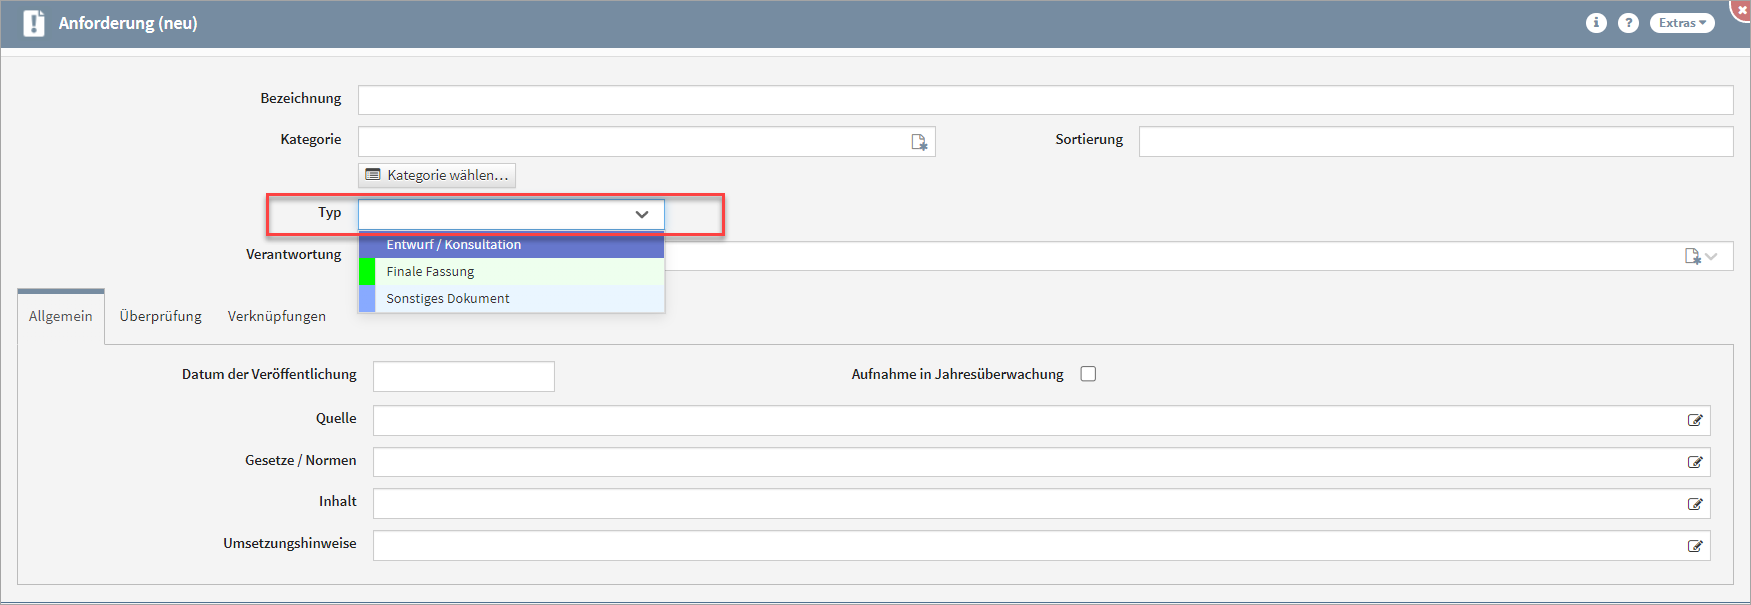Open editor icon in Inhalt field

pyautogui.click(x=1695, y=504)
